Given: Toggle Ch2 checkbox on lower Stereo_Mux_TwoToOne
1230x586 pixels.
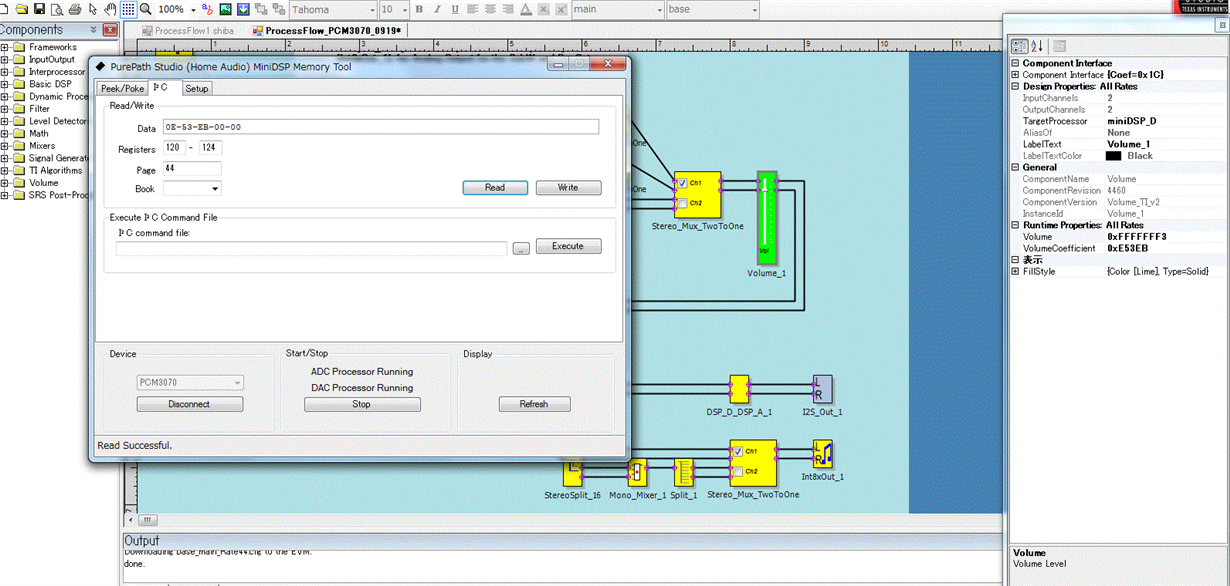Looking at the screenshot, I should (x=737, y=471).
